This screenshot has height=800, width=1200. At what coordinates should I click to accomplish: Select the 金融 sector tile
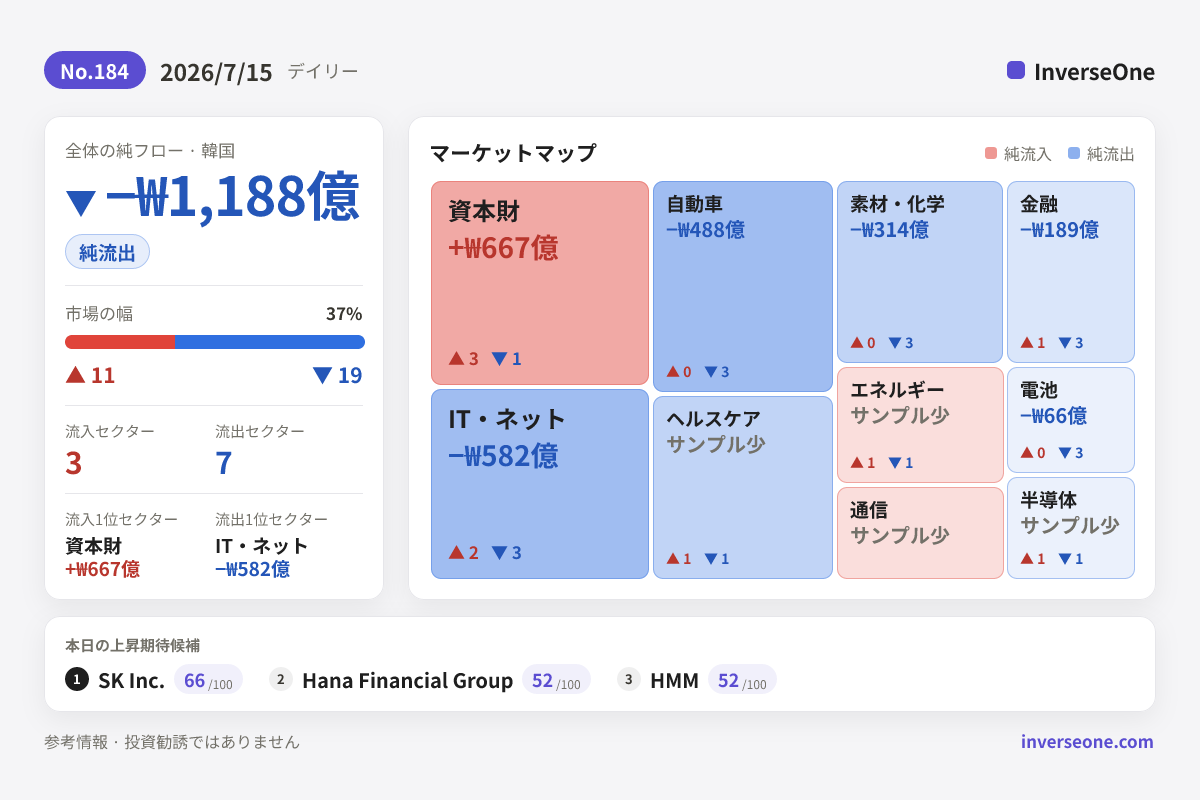[x=1071, y=272]
